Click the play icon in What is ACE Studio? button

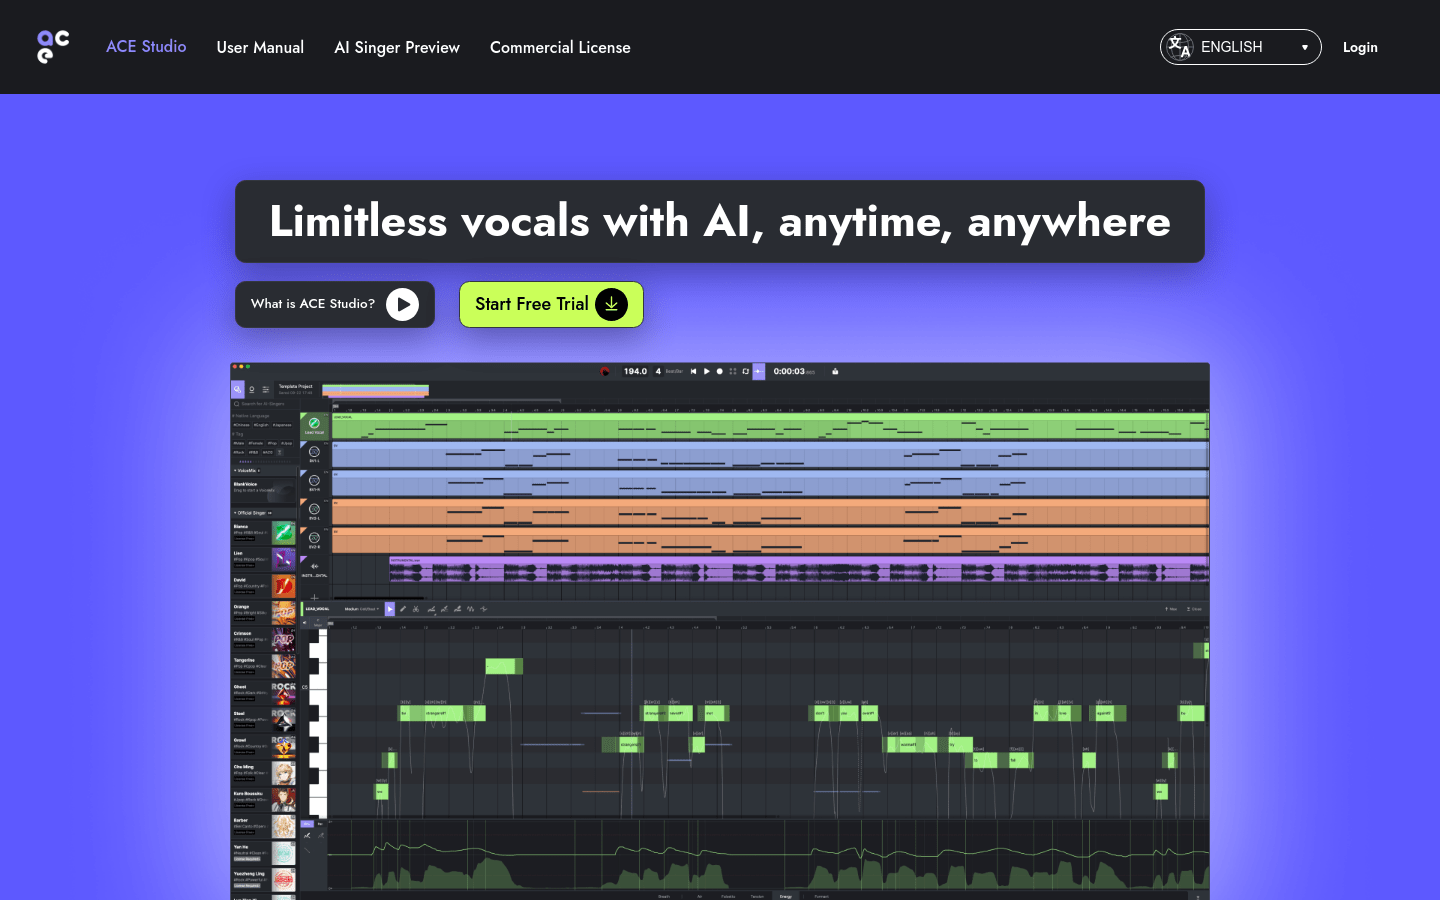tap(402, 304)
